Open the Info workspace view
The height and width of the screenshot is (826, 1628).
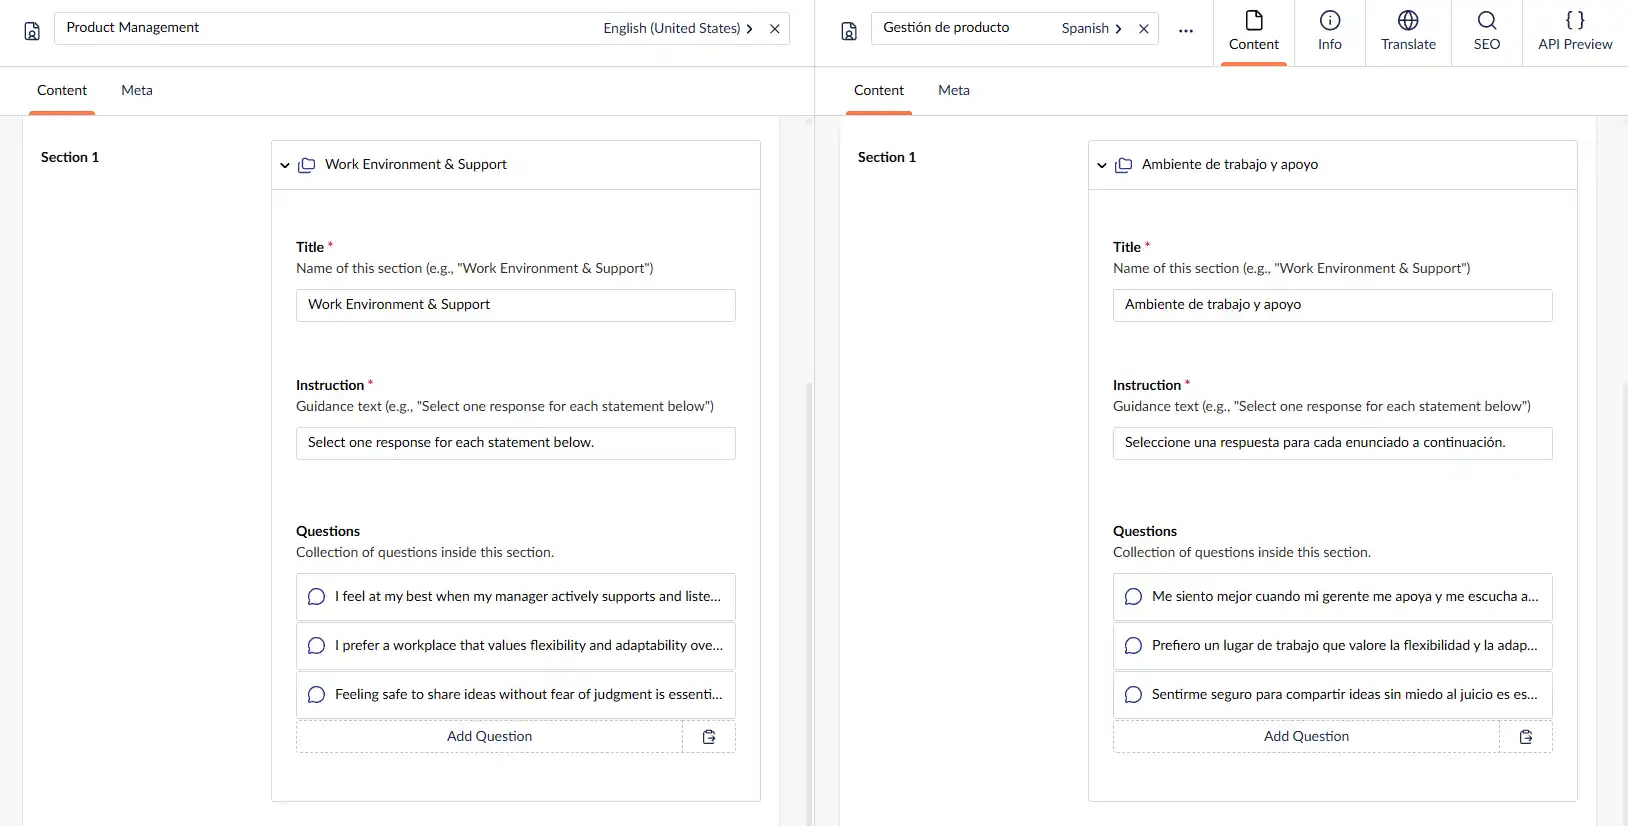(x=1330, y=33)
